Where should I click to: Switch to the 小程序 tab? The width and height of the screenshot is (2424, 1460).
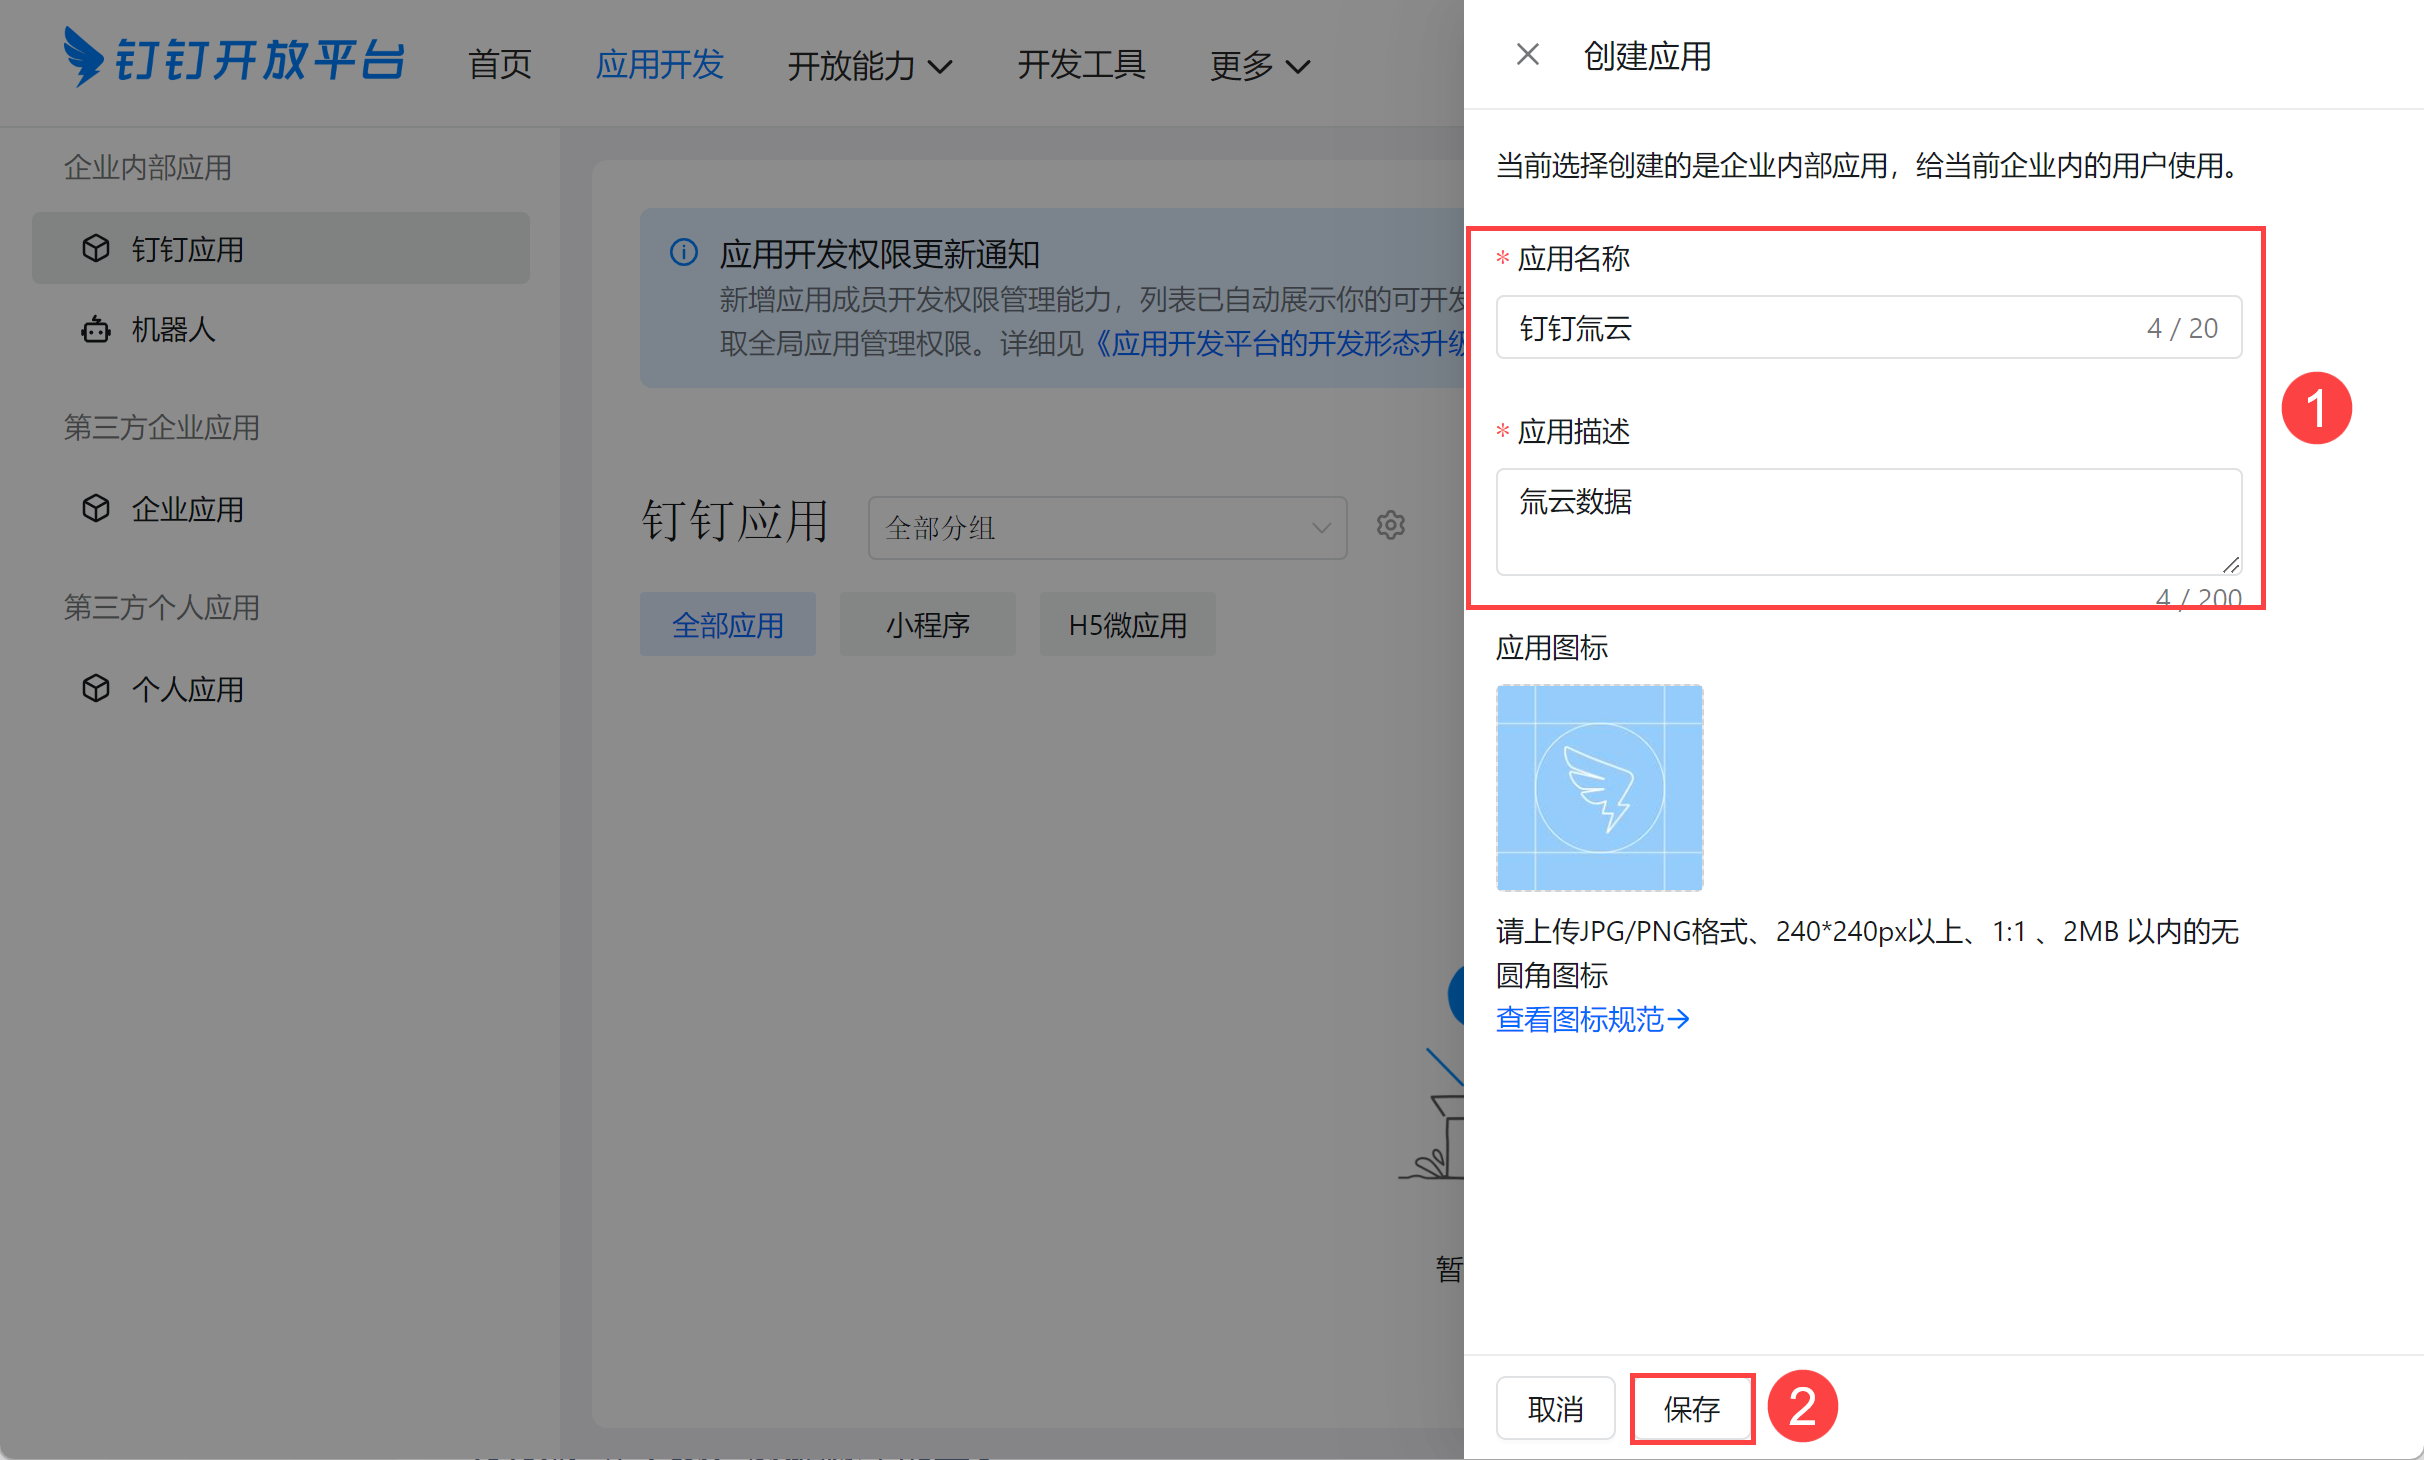(927, 624)
